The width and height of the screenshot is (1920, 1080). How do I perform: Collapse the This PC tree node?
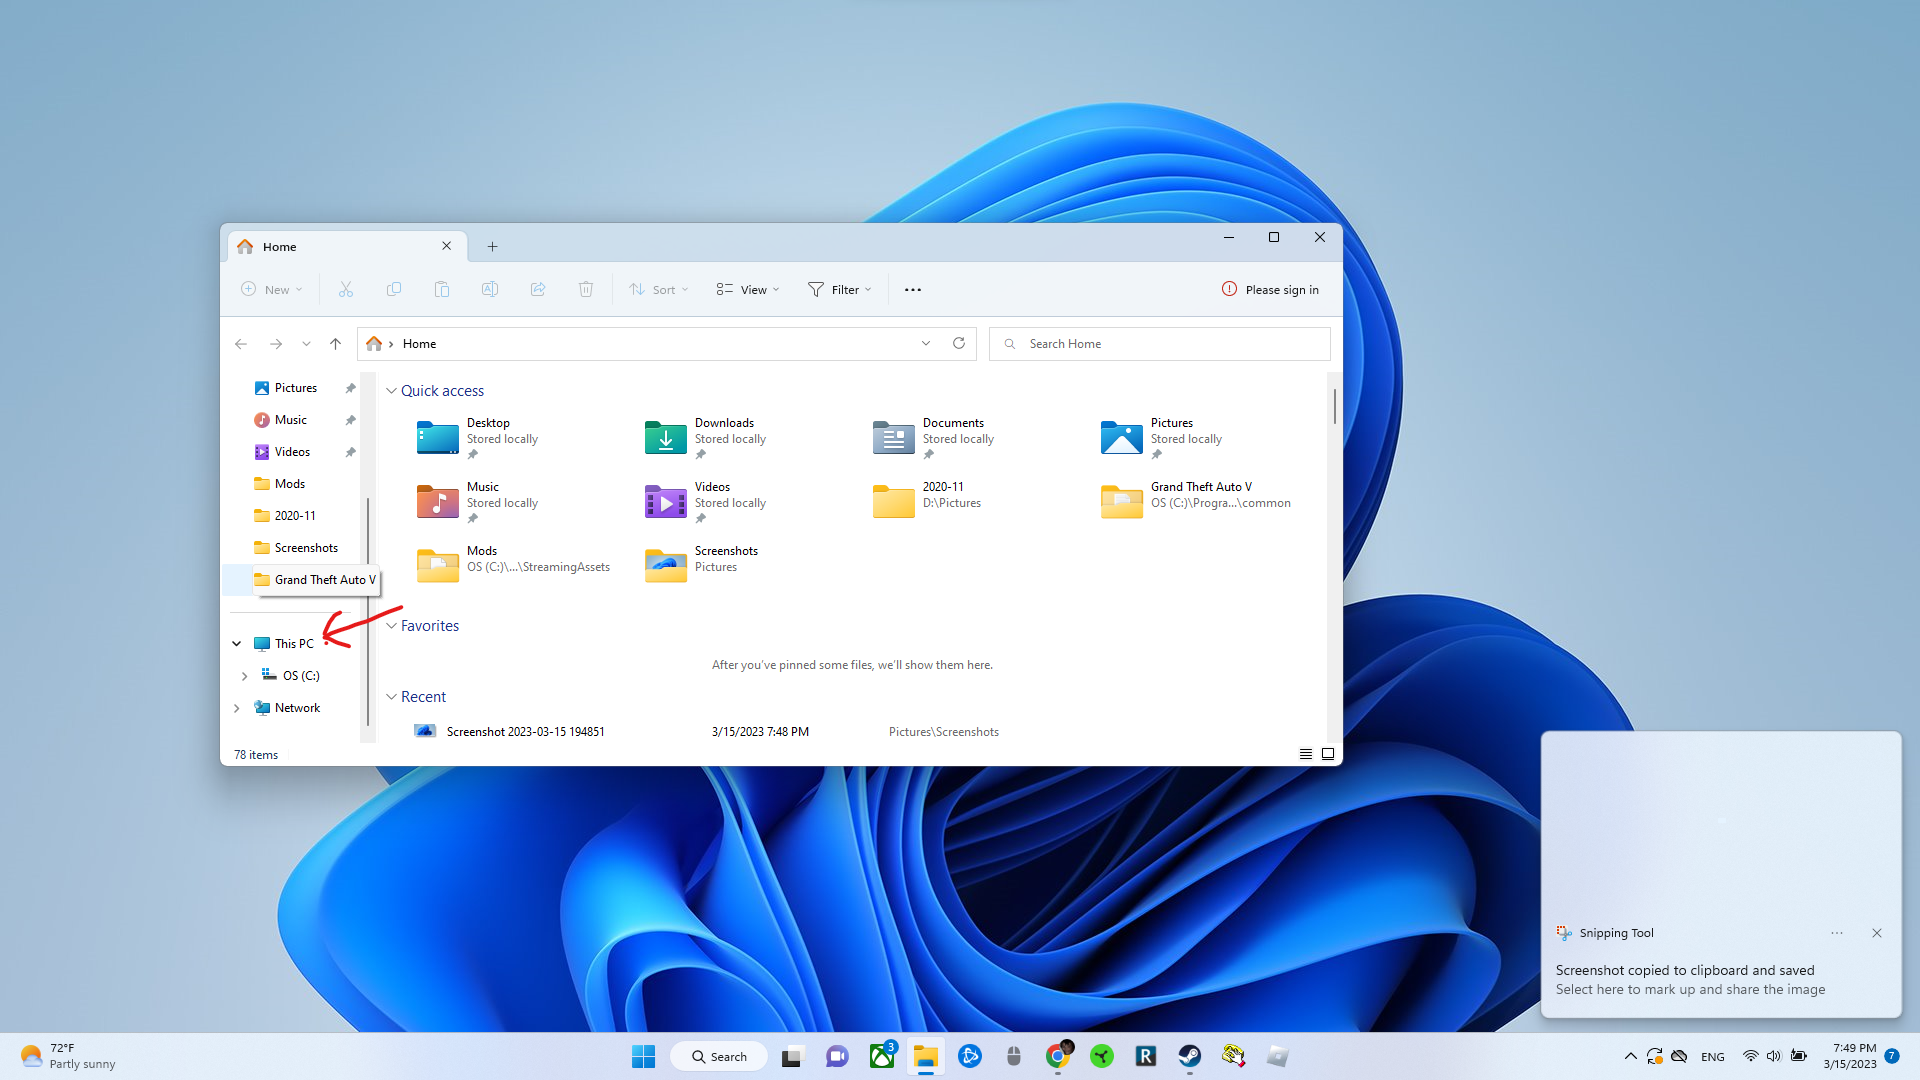coord(237,643)
